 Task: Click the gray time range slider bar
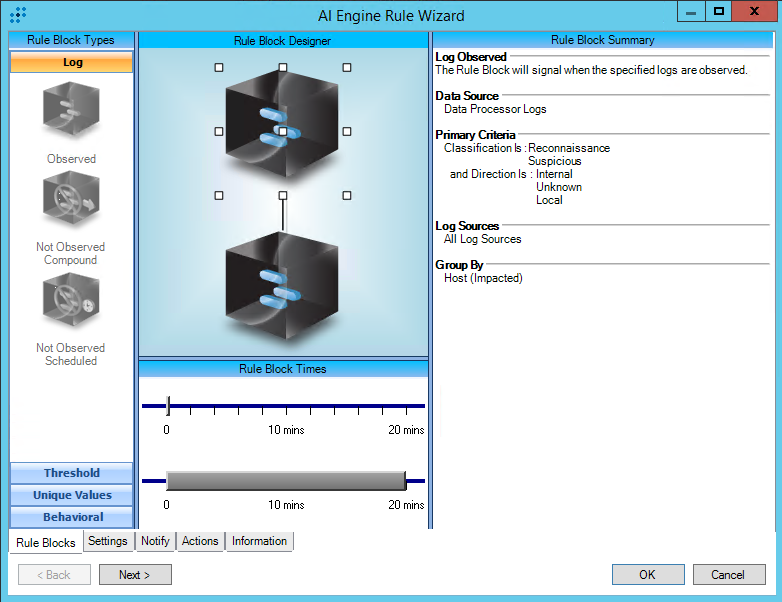[285, 480]
